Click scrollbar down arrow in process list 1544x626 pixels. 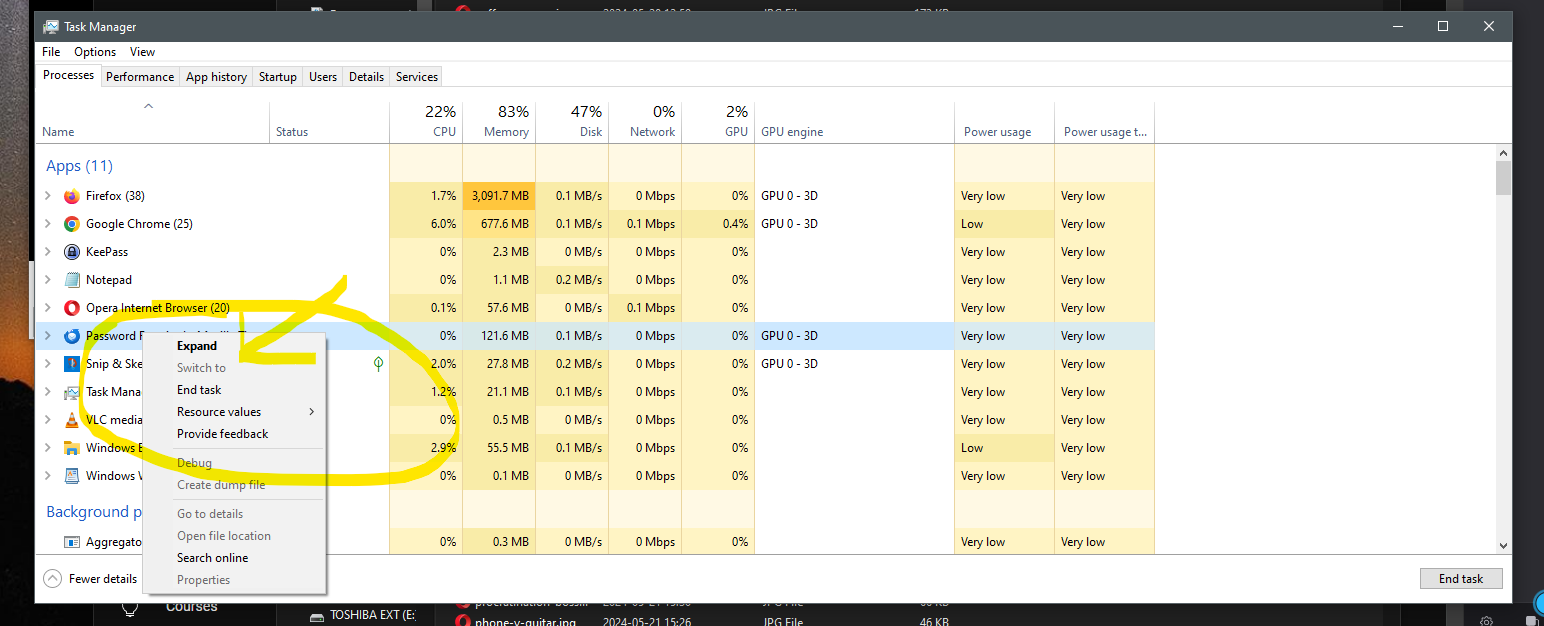[x=1503, y=545]
